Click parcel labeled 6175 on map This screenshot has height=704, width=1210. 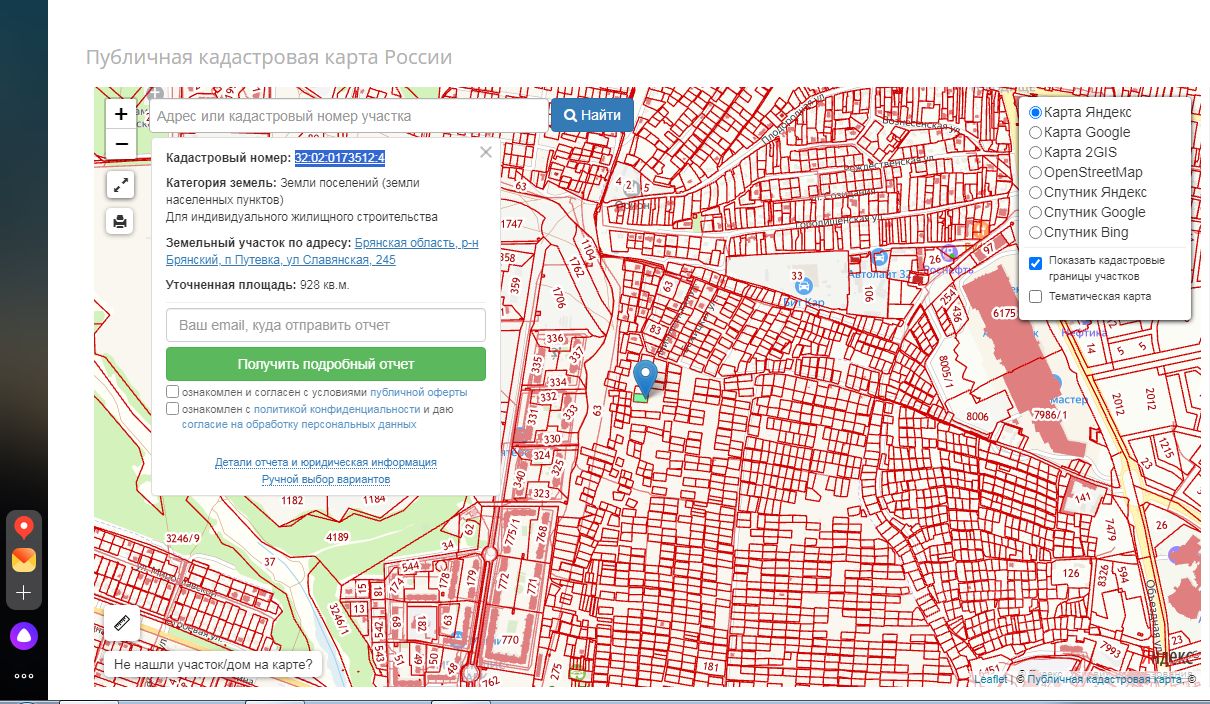click(1003, 313)
